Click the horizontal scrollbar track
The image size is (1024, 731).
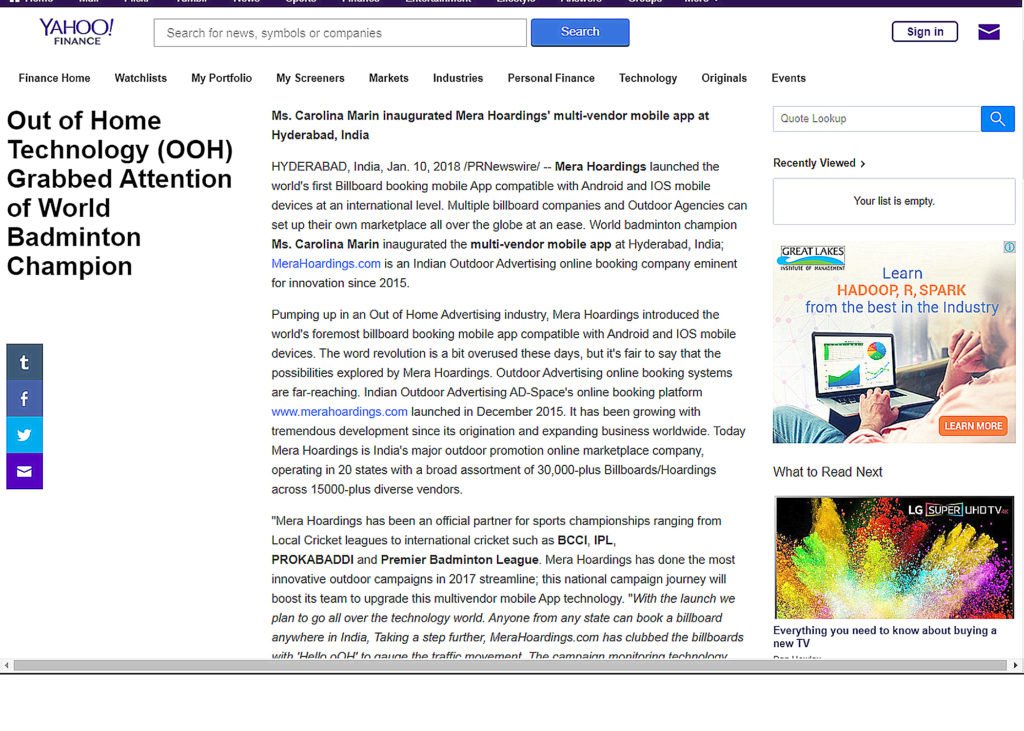510,665
